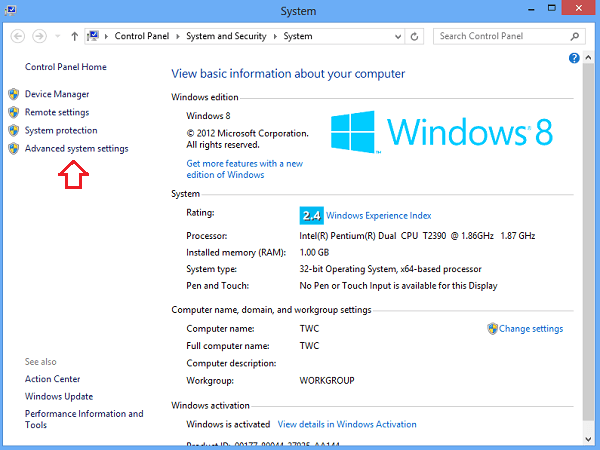Click the computer icon in the address bar
Viewport: 600px width, 450px height.
(x=93, y=36)
